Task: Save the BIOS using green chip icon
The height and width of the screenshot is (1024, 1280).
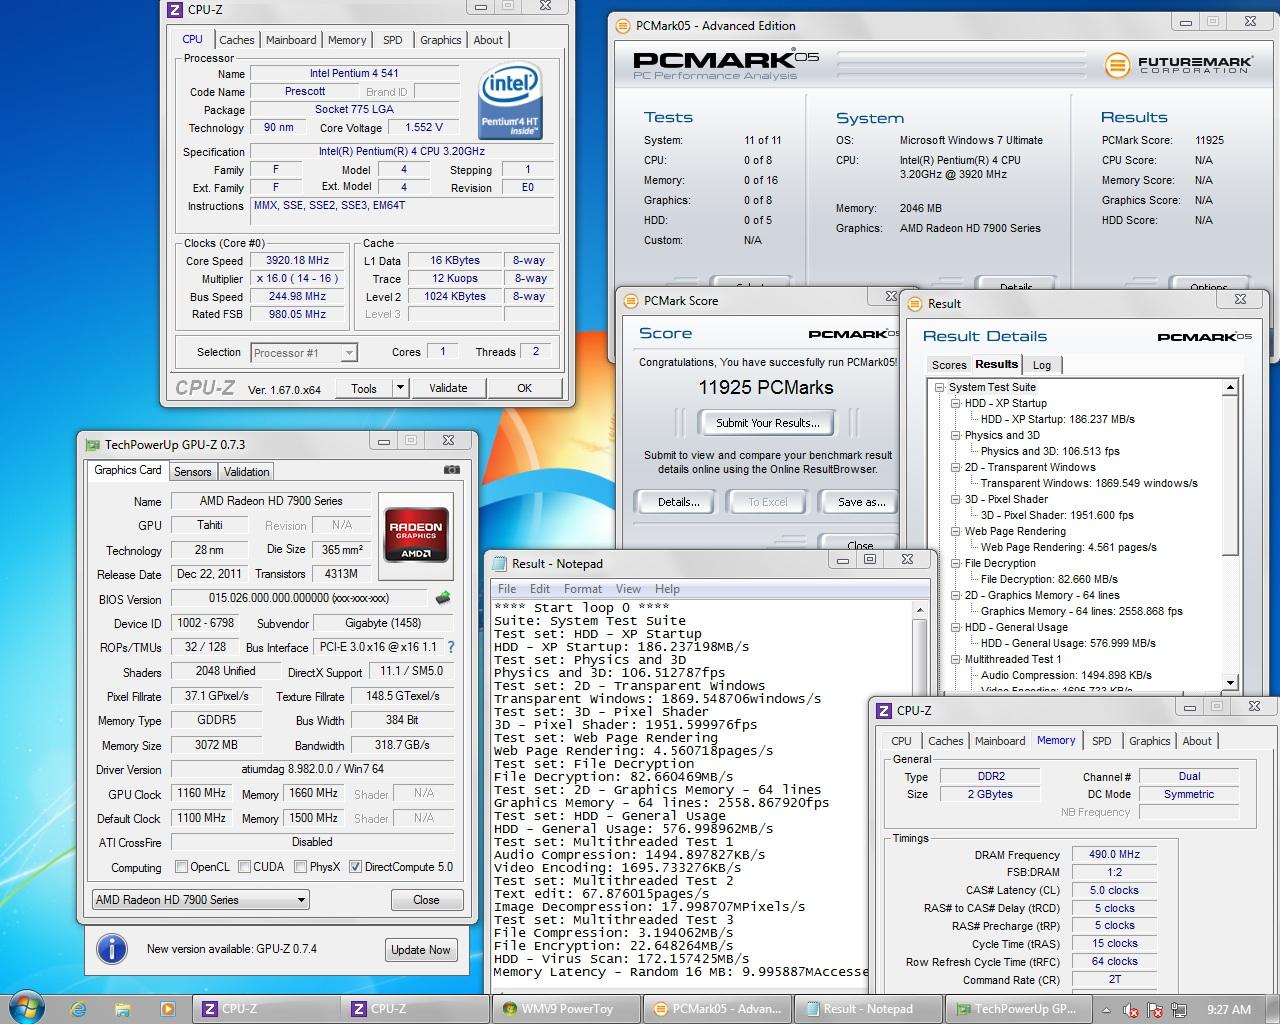Action: click(443, 598)
